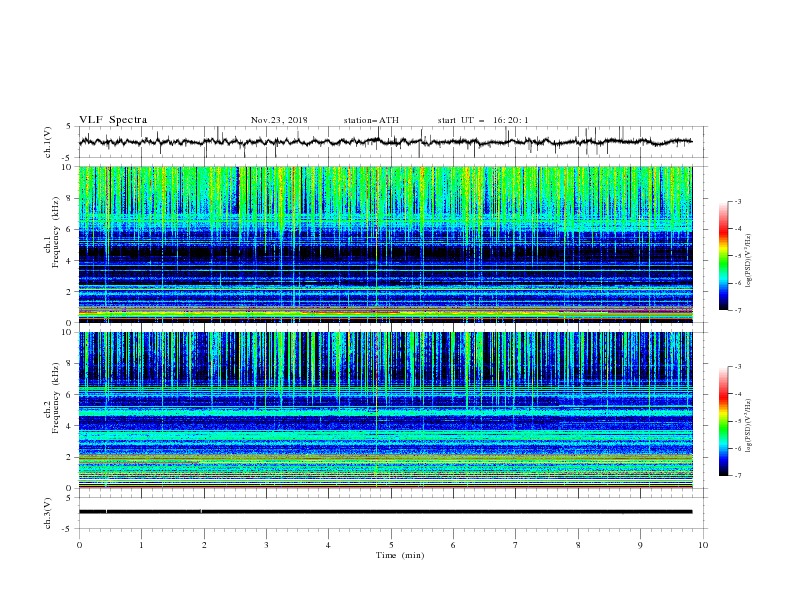The width and height of the screenshot is (792, 612).
Task: Click the "ch.1 Frequency (kHz)" axis label
Action: pos(52,233)
